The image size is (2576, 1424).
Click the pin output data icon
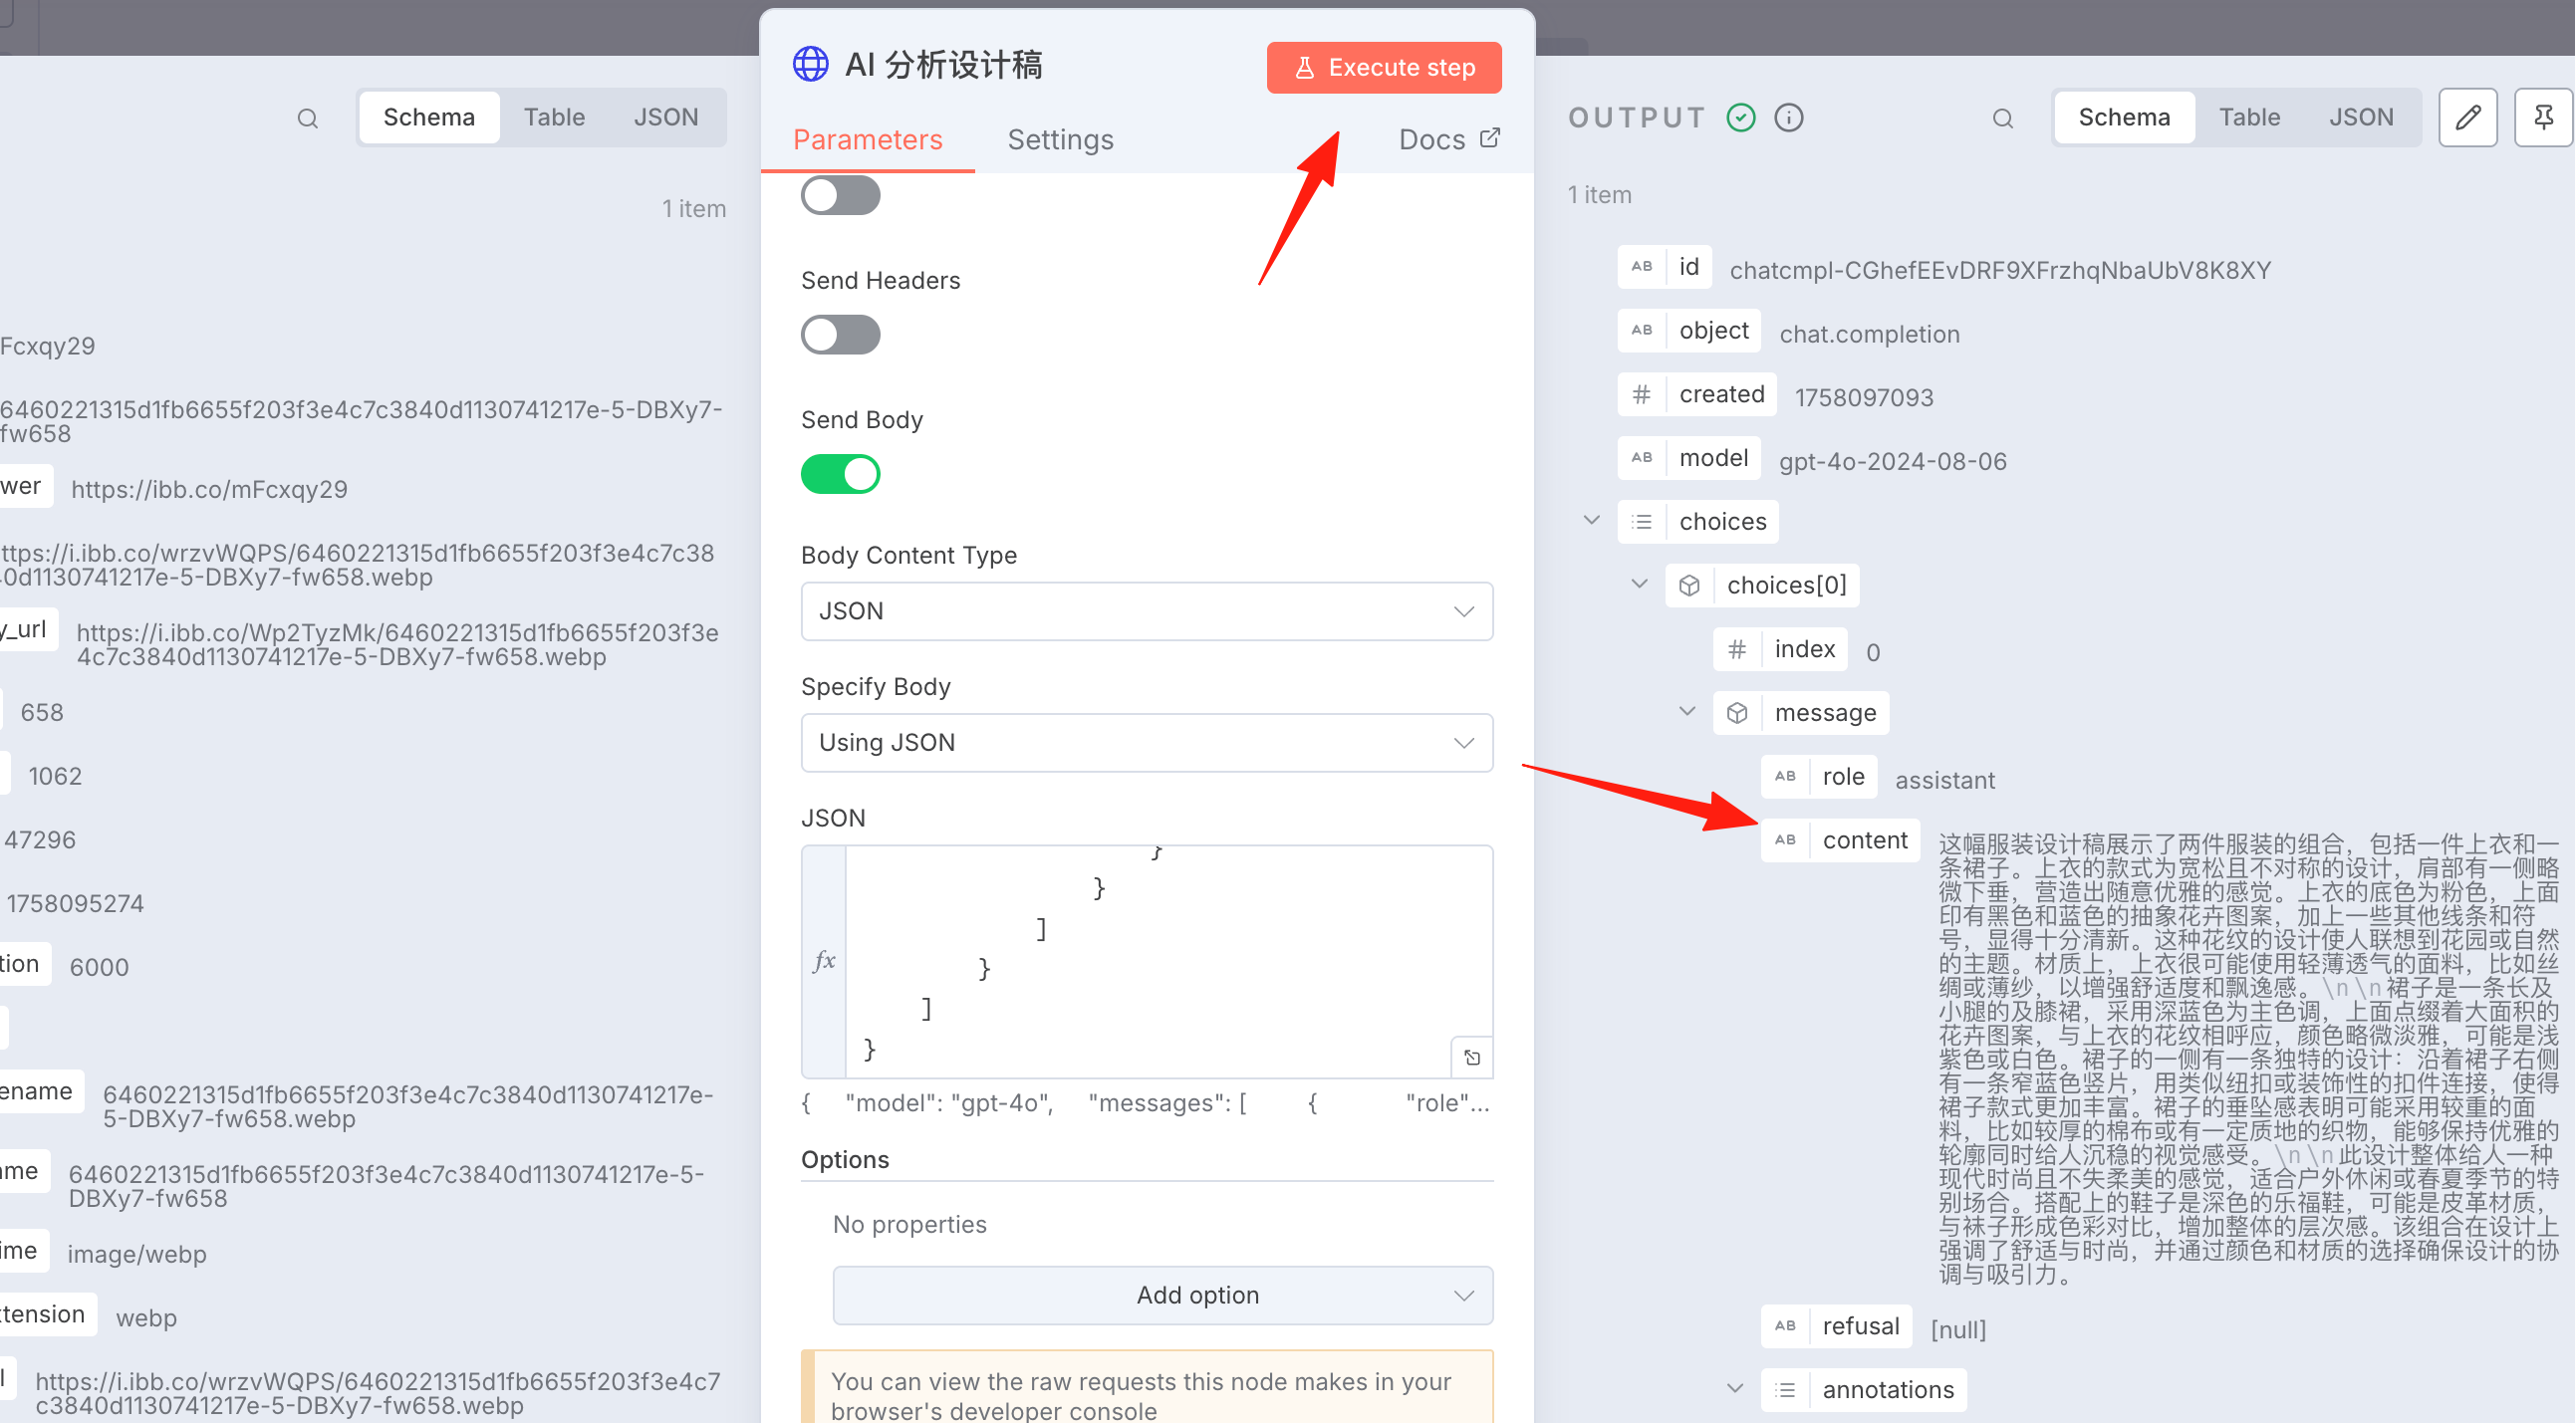(2543, 118)
